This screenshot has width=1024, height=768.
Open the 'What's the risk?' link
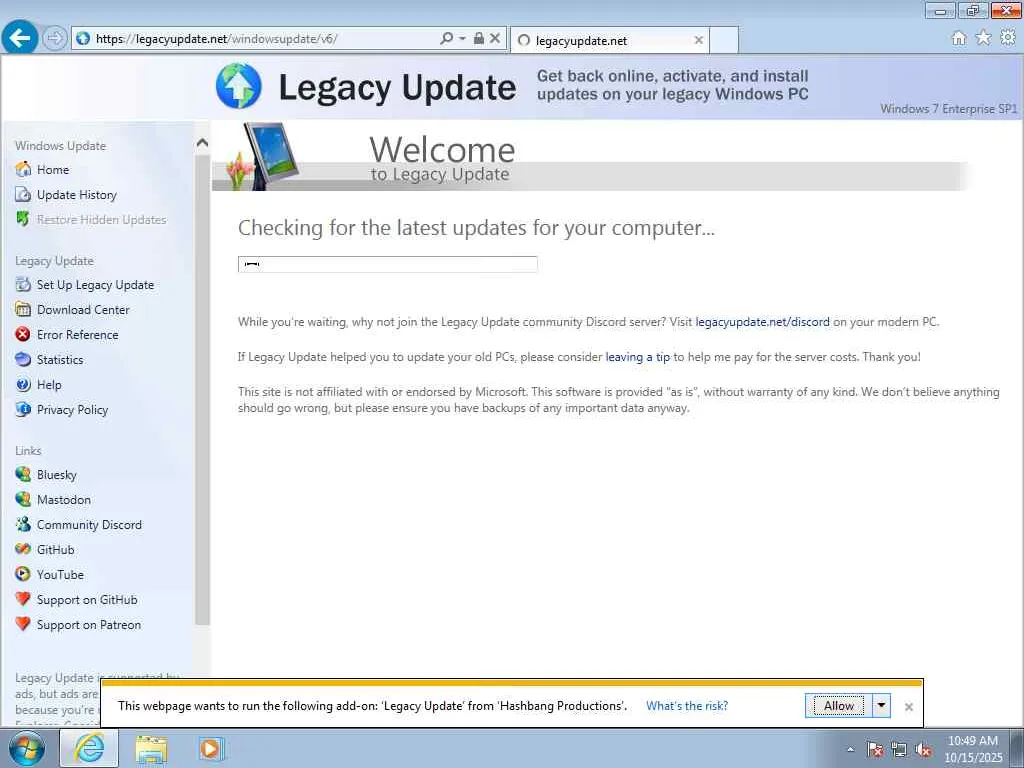pyautogui.click(x=687, y=706)
